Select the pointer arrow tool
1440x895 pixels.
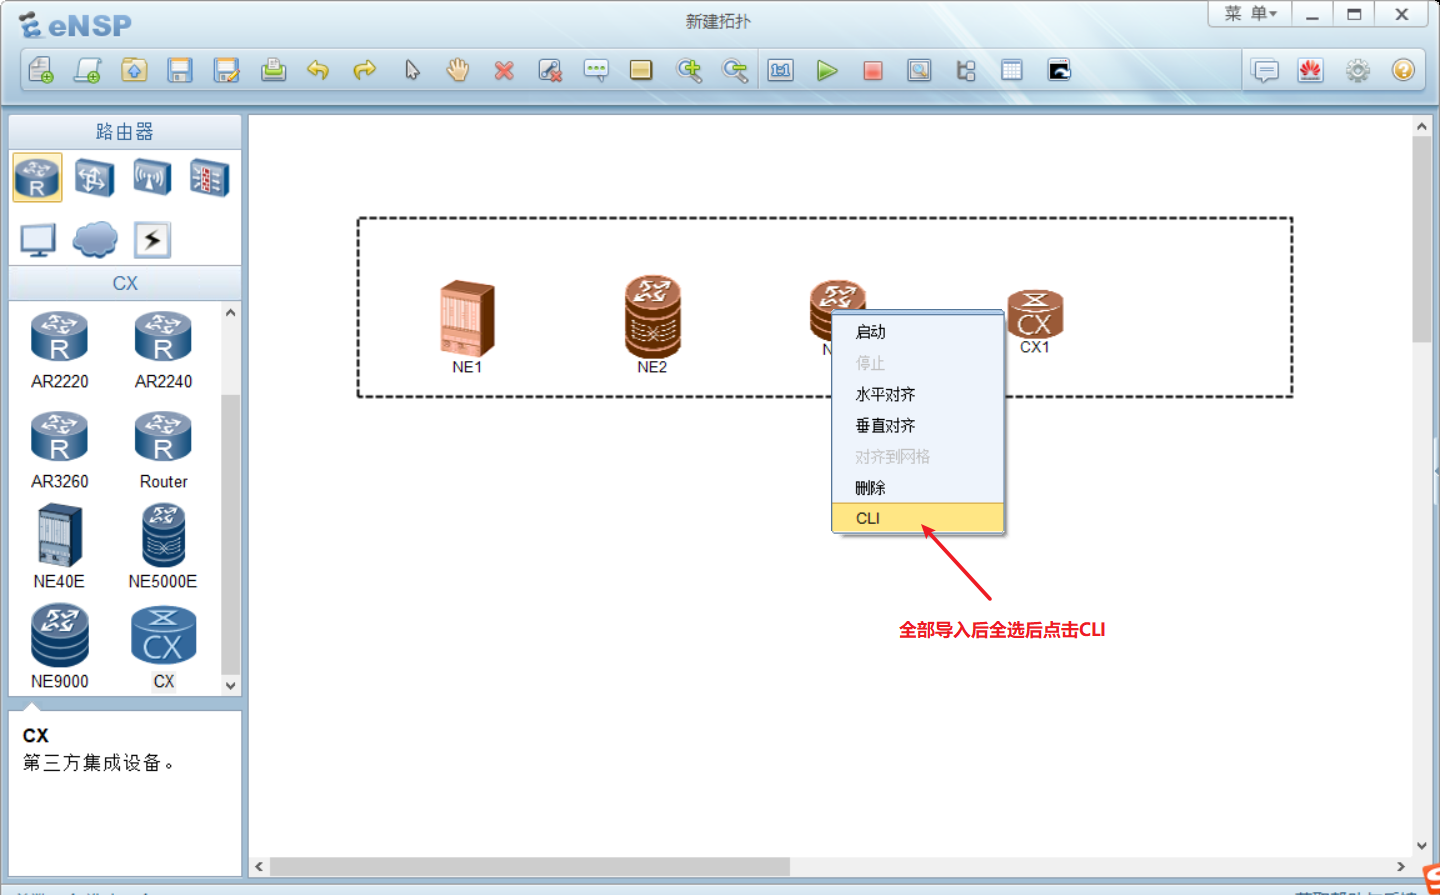(412, 70)
